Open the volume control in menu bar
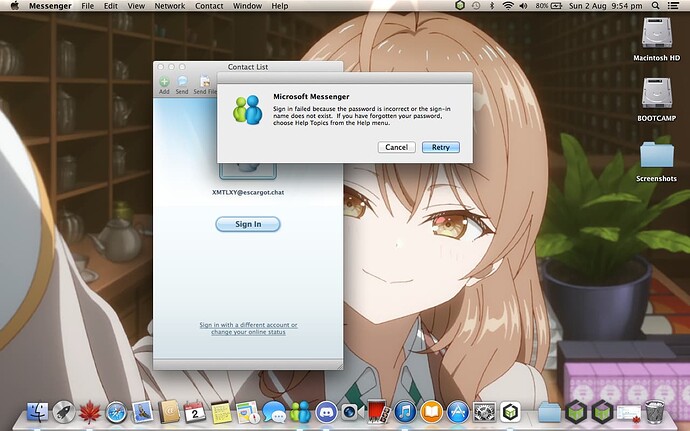 tap(523, 6)
